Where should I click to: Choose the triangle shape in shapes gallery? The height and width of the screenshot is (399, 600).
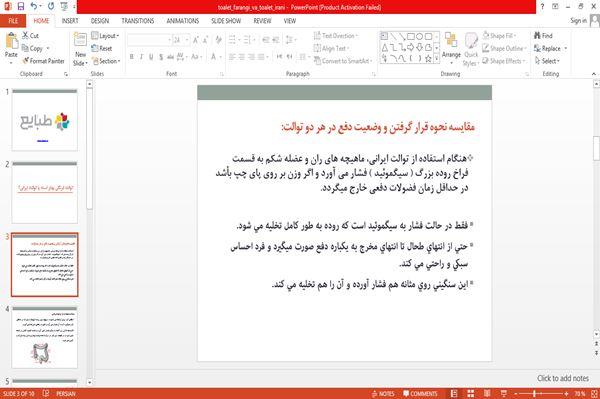click(x=385, y=47)
